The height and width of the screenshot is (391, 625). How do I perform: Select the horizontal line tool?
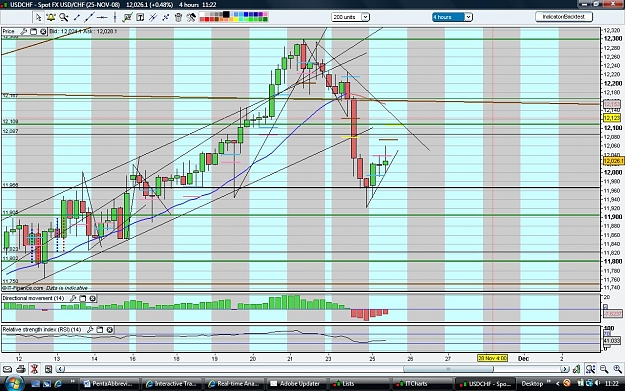pos(102,18)
